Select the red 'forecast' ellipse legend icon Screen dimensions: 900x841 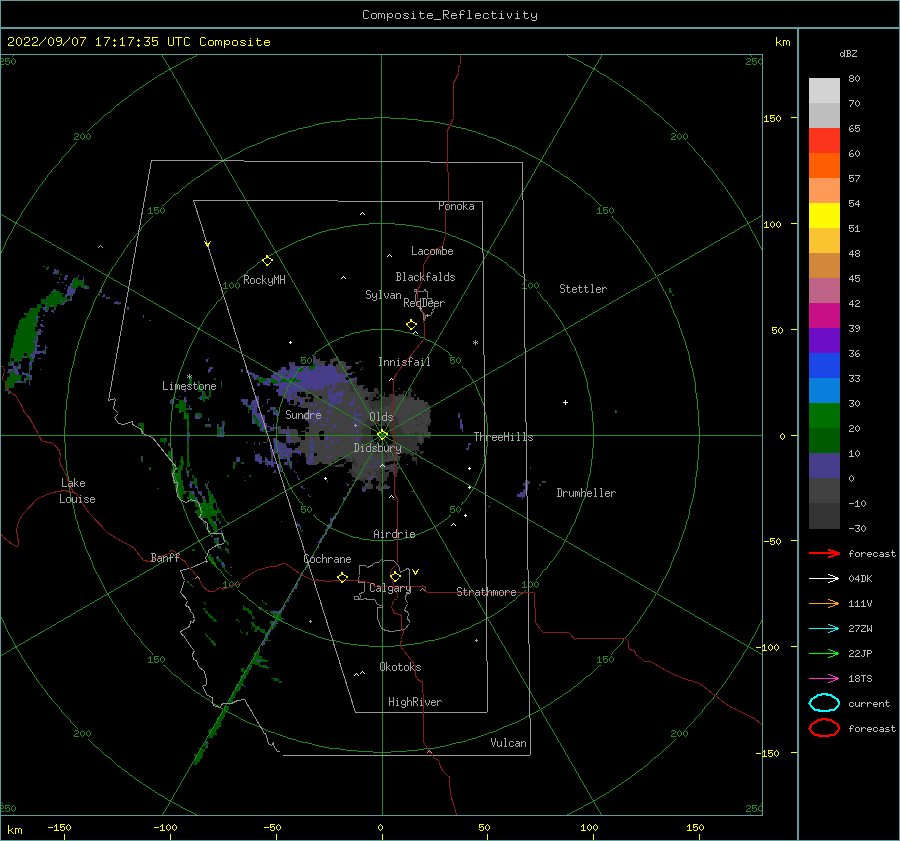824,728
